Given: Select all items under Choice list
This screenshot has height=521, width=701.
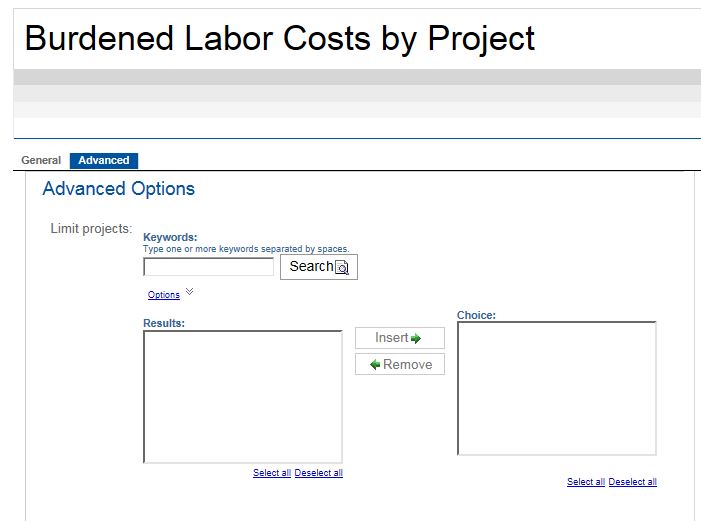Looking at the screenshot, I should 586,482.
